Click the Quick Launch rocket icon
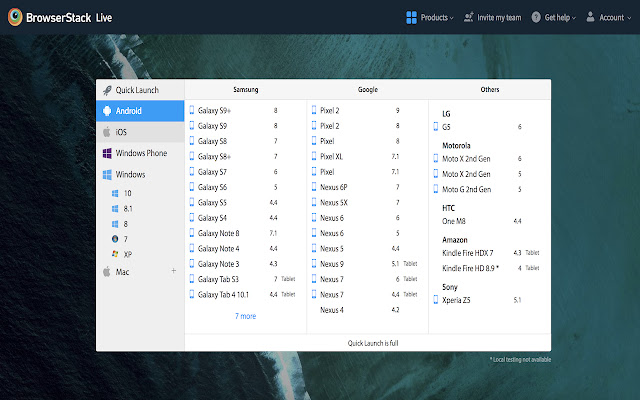 point(106,90)
